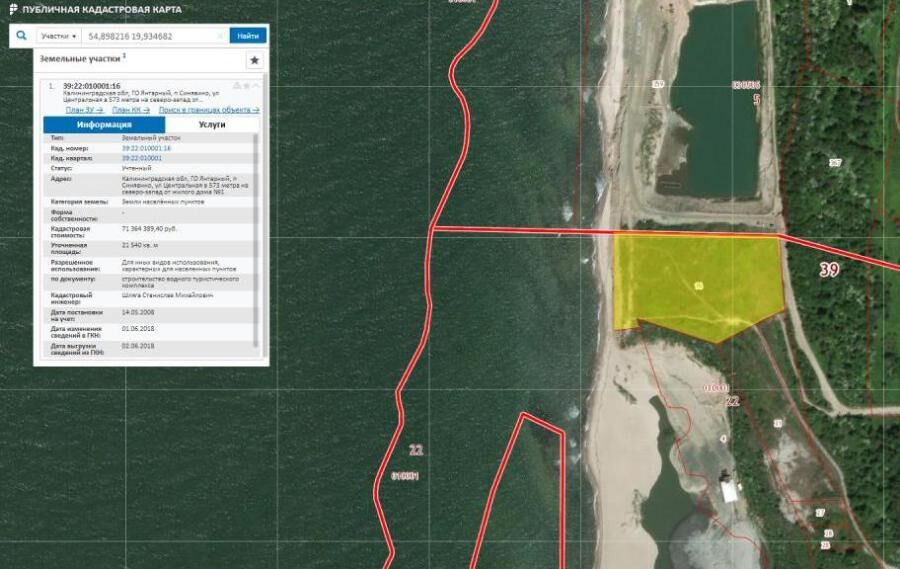900x569 pixels.
Task: Open the План КК link
Action: point(131,110)
